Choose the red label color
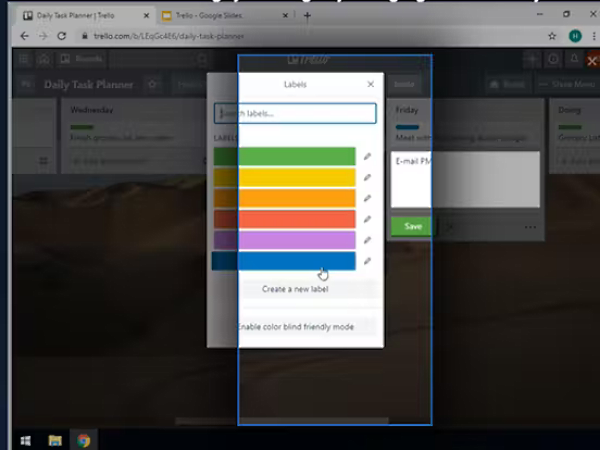 click(285, 219)
